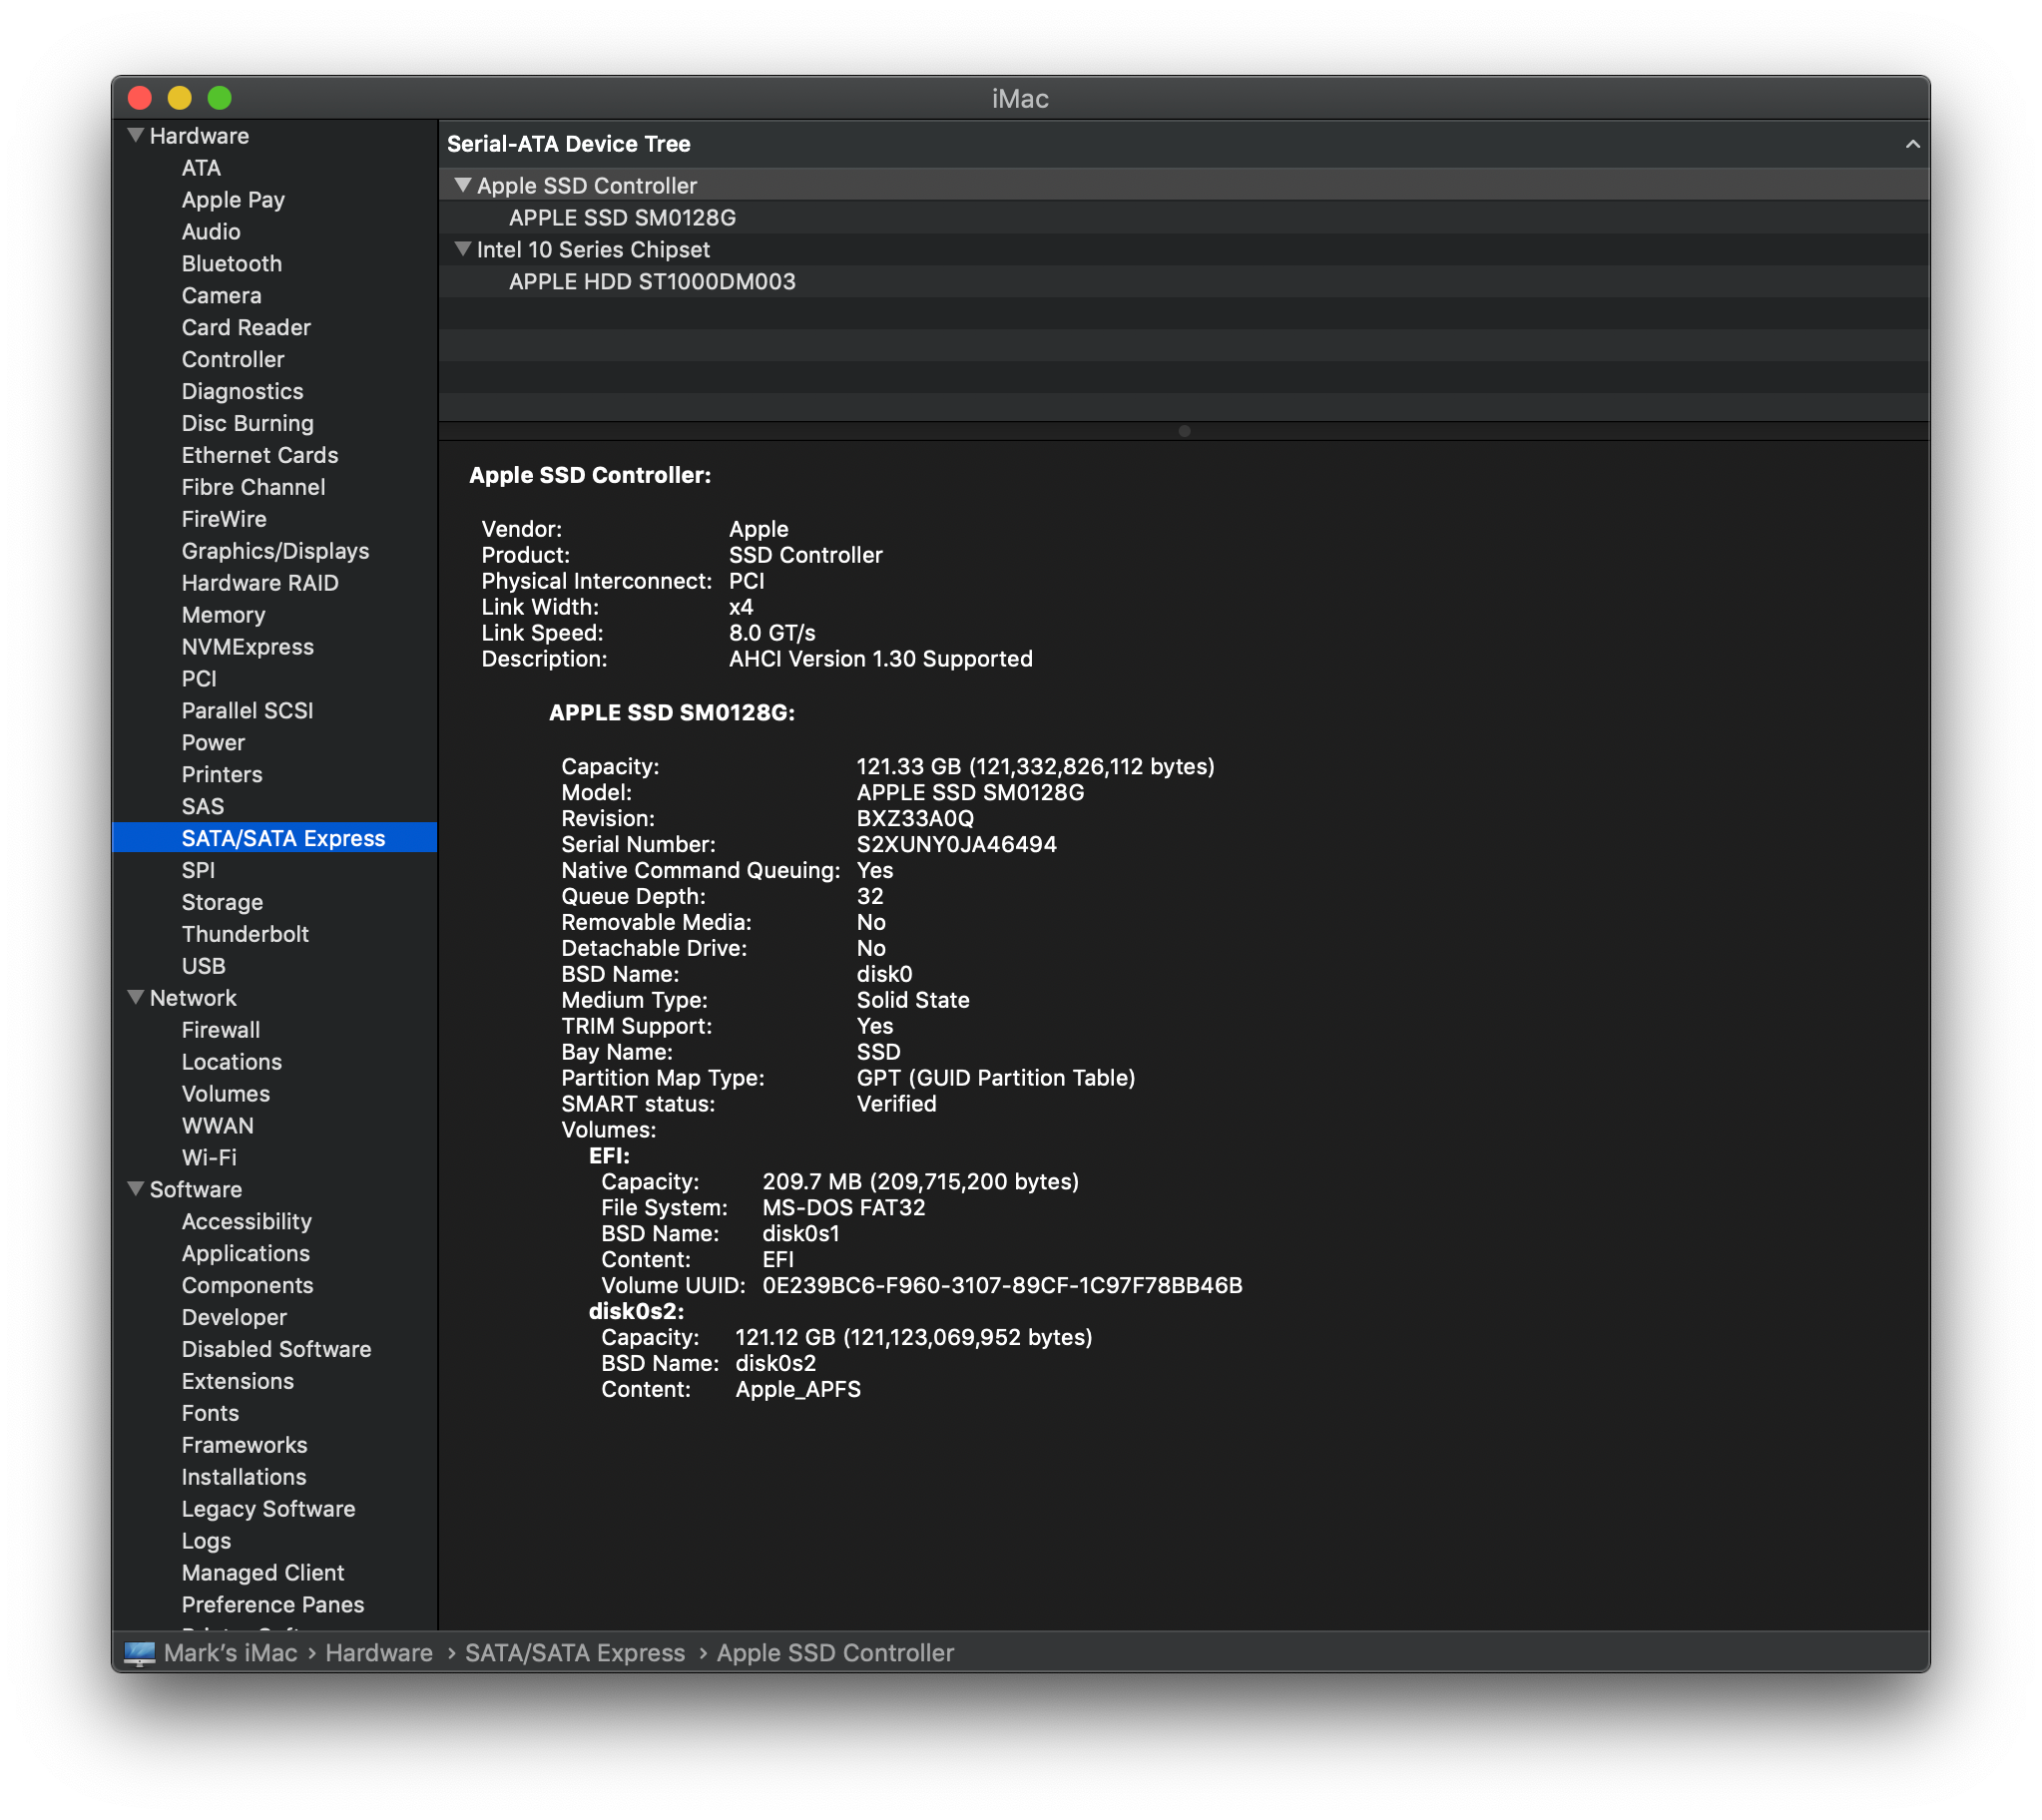Open Managed Client entry
Screen dimensions: 2042x1820
pyautogui.click(x=262, y=1574)
